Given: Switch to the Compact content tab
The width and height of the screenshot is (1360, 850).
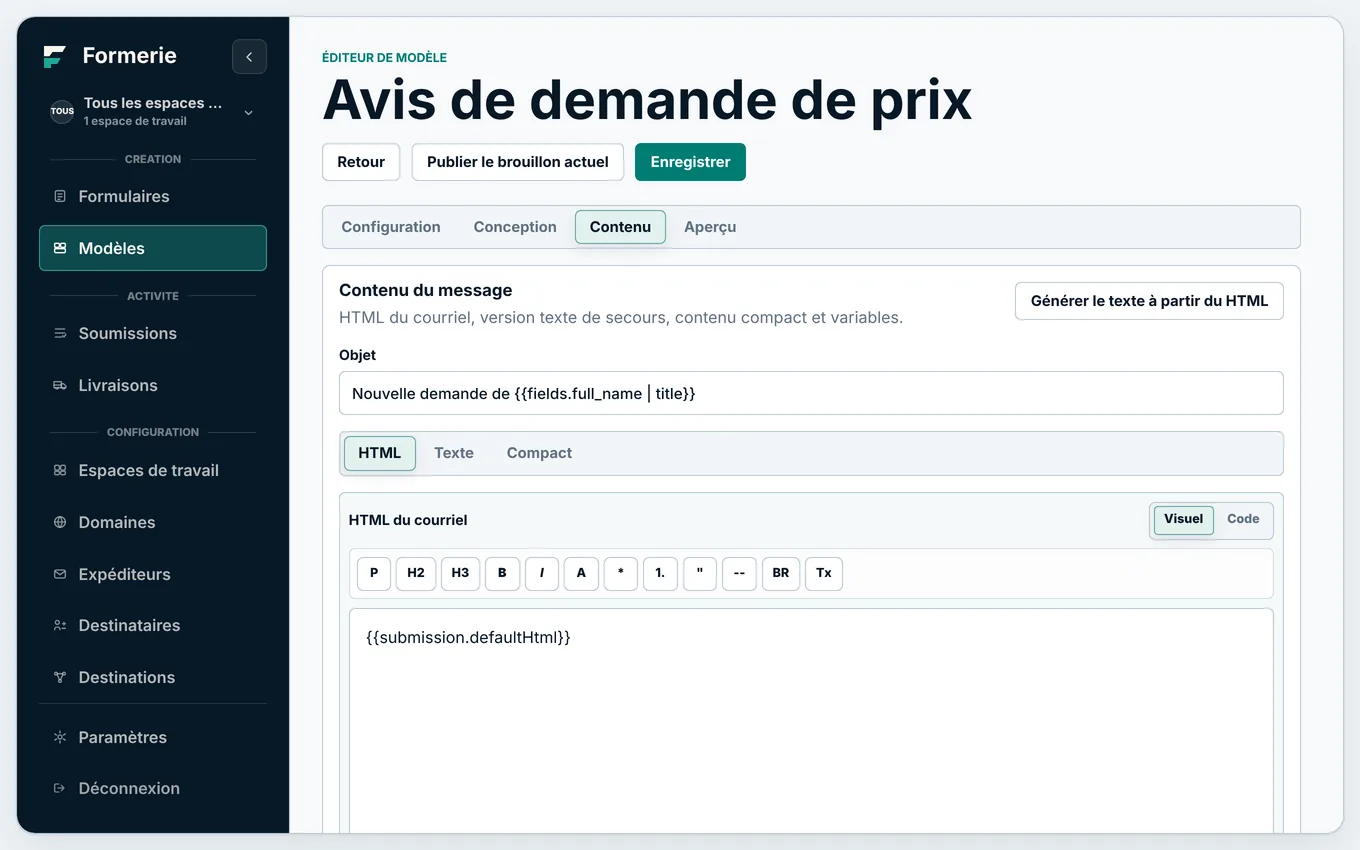Looking at the screenshot, I should pos(539,453).
